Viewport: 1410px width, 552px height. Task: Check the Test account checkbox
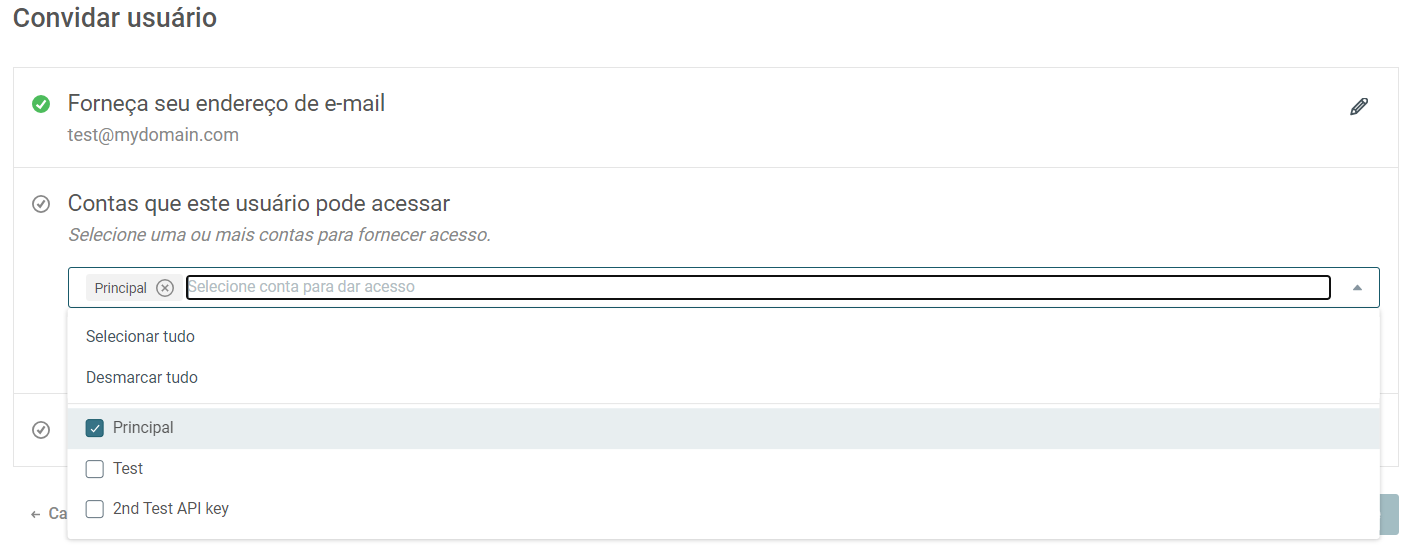click(x=95, y=469)
